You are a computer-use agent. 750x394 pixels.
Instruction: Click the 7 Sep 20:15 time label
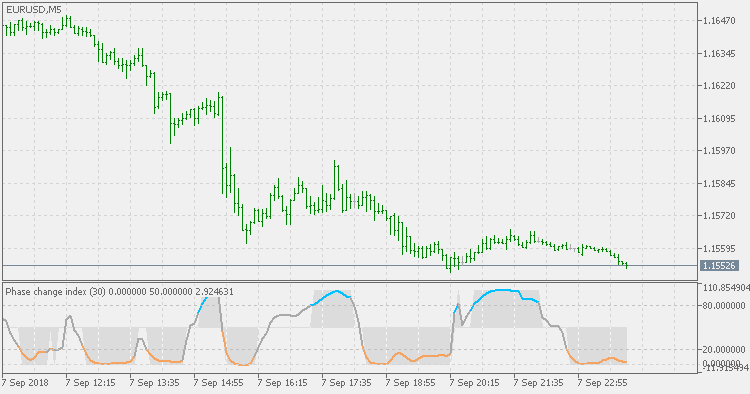coord(475,383)
